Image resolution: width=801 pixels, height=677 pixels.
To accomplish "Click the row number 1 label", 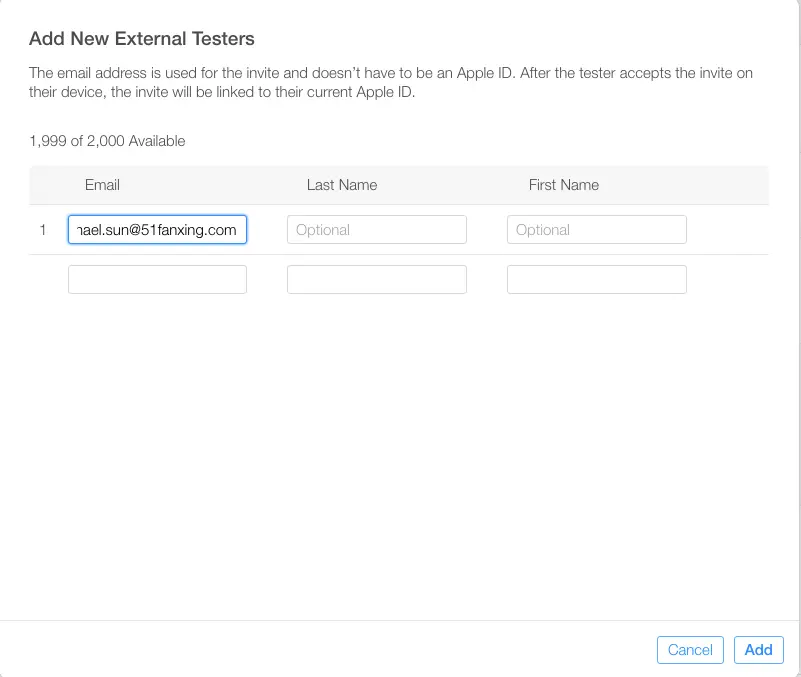I will click(x=43, y=230).
